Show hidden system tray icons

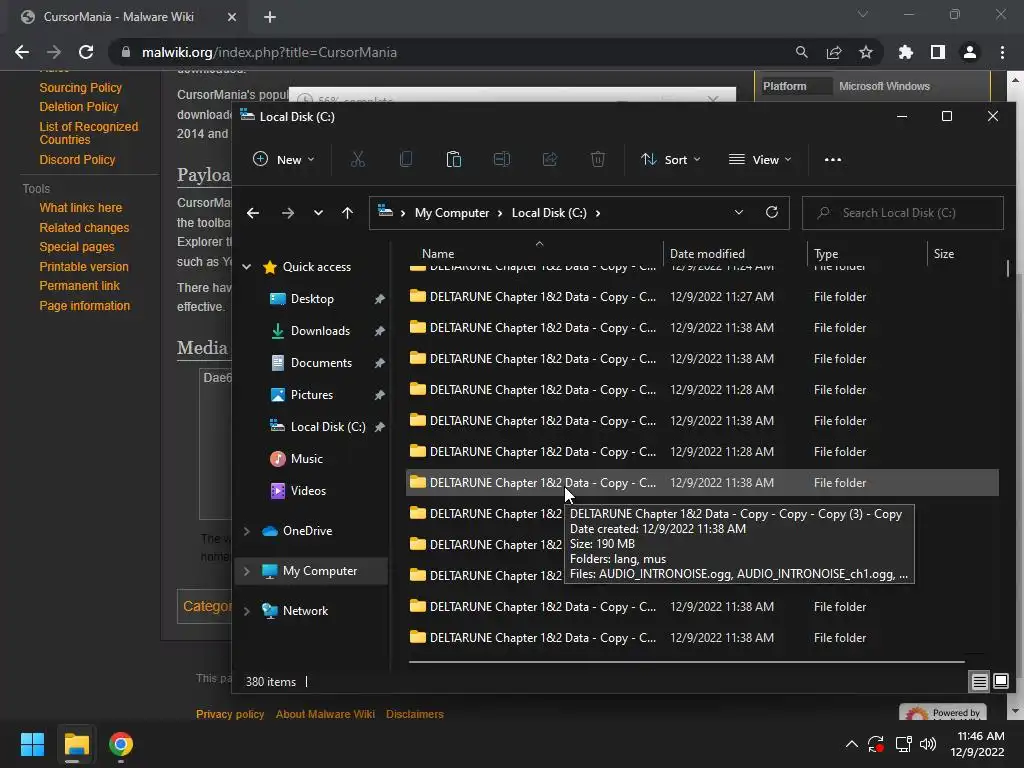pyautogui.click(x=852, y=744)
